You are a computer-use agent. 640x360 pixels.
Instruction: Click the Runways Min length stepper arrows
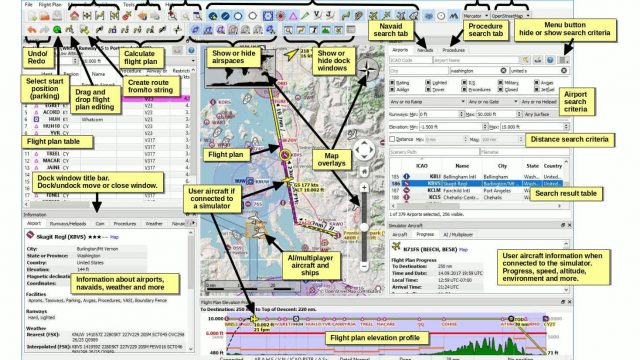click(x=462, y=114)
